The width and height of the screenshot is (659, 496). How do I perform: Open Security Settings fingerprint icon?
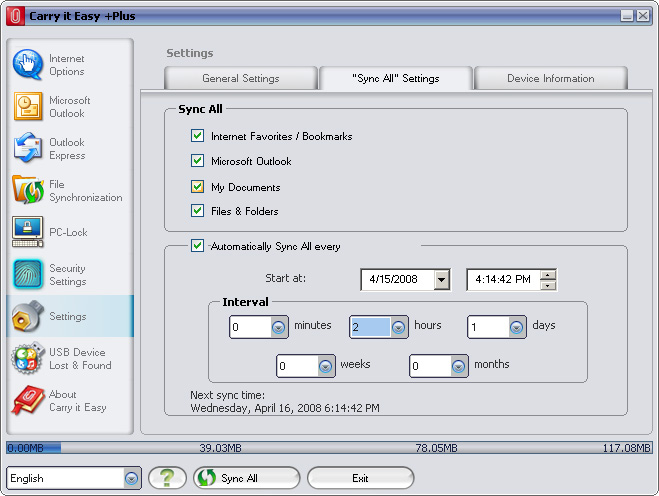[28, 274]
